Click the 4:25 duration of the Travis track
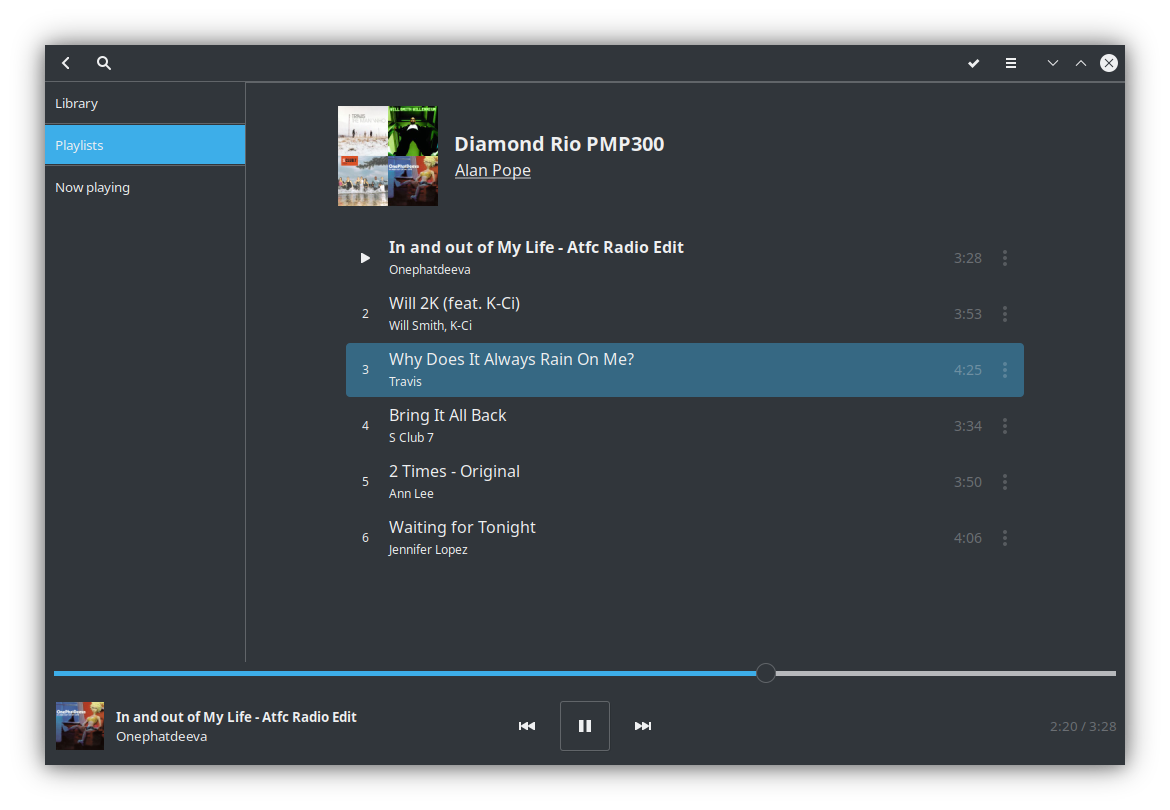 click(968, 370)
